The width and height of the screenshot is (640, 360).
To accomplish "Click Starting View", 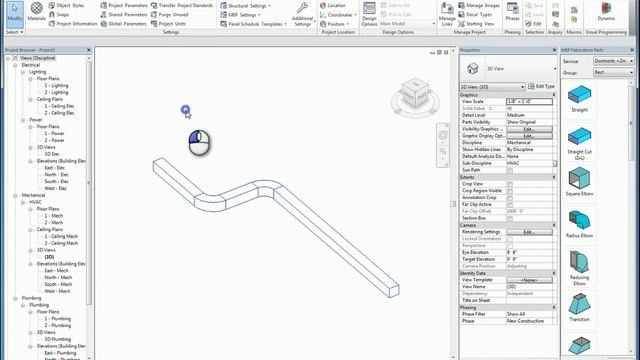I will 476,24.
